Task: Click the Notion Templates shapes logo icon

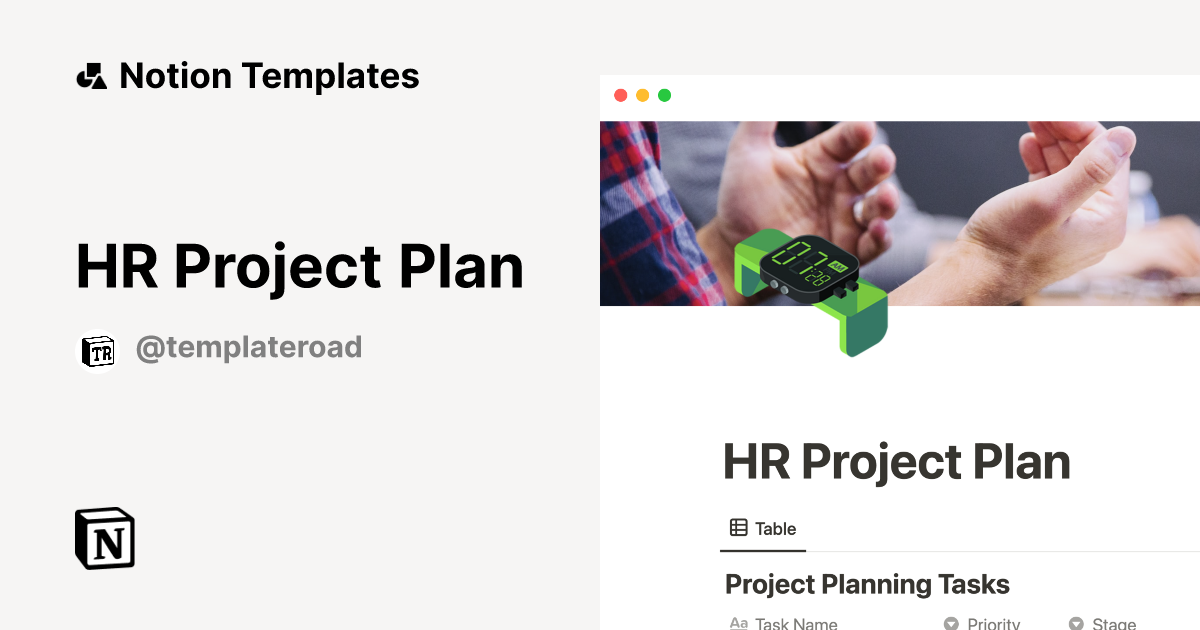Action: pos(91,76)
